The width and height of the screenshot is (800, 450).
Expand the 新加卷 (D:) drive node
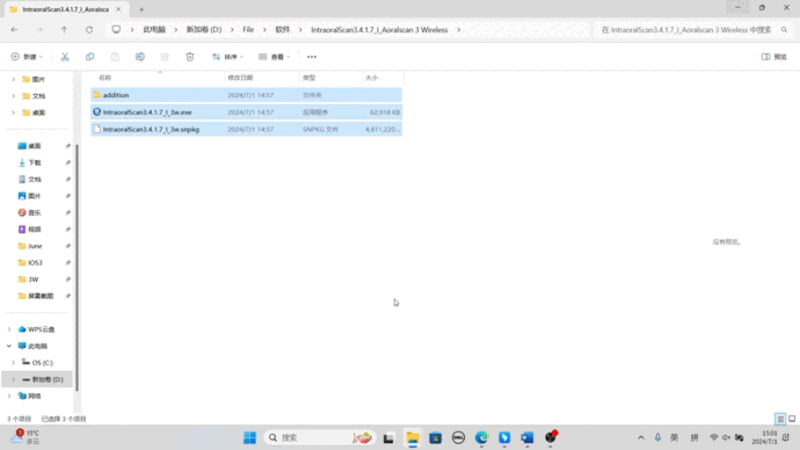[14, 380]
